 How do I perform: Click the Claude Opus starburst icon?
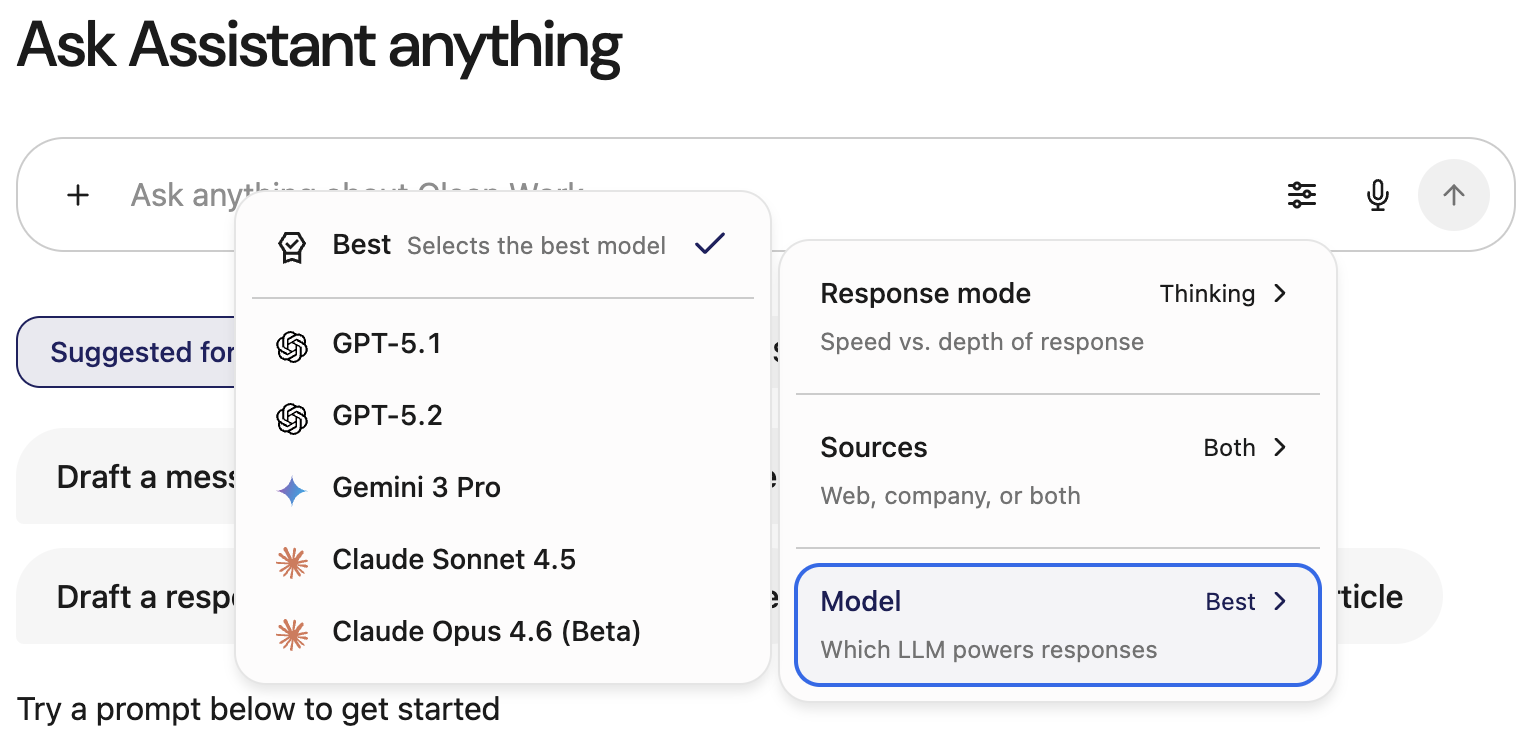tap(291, 634)
